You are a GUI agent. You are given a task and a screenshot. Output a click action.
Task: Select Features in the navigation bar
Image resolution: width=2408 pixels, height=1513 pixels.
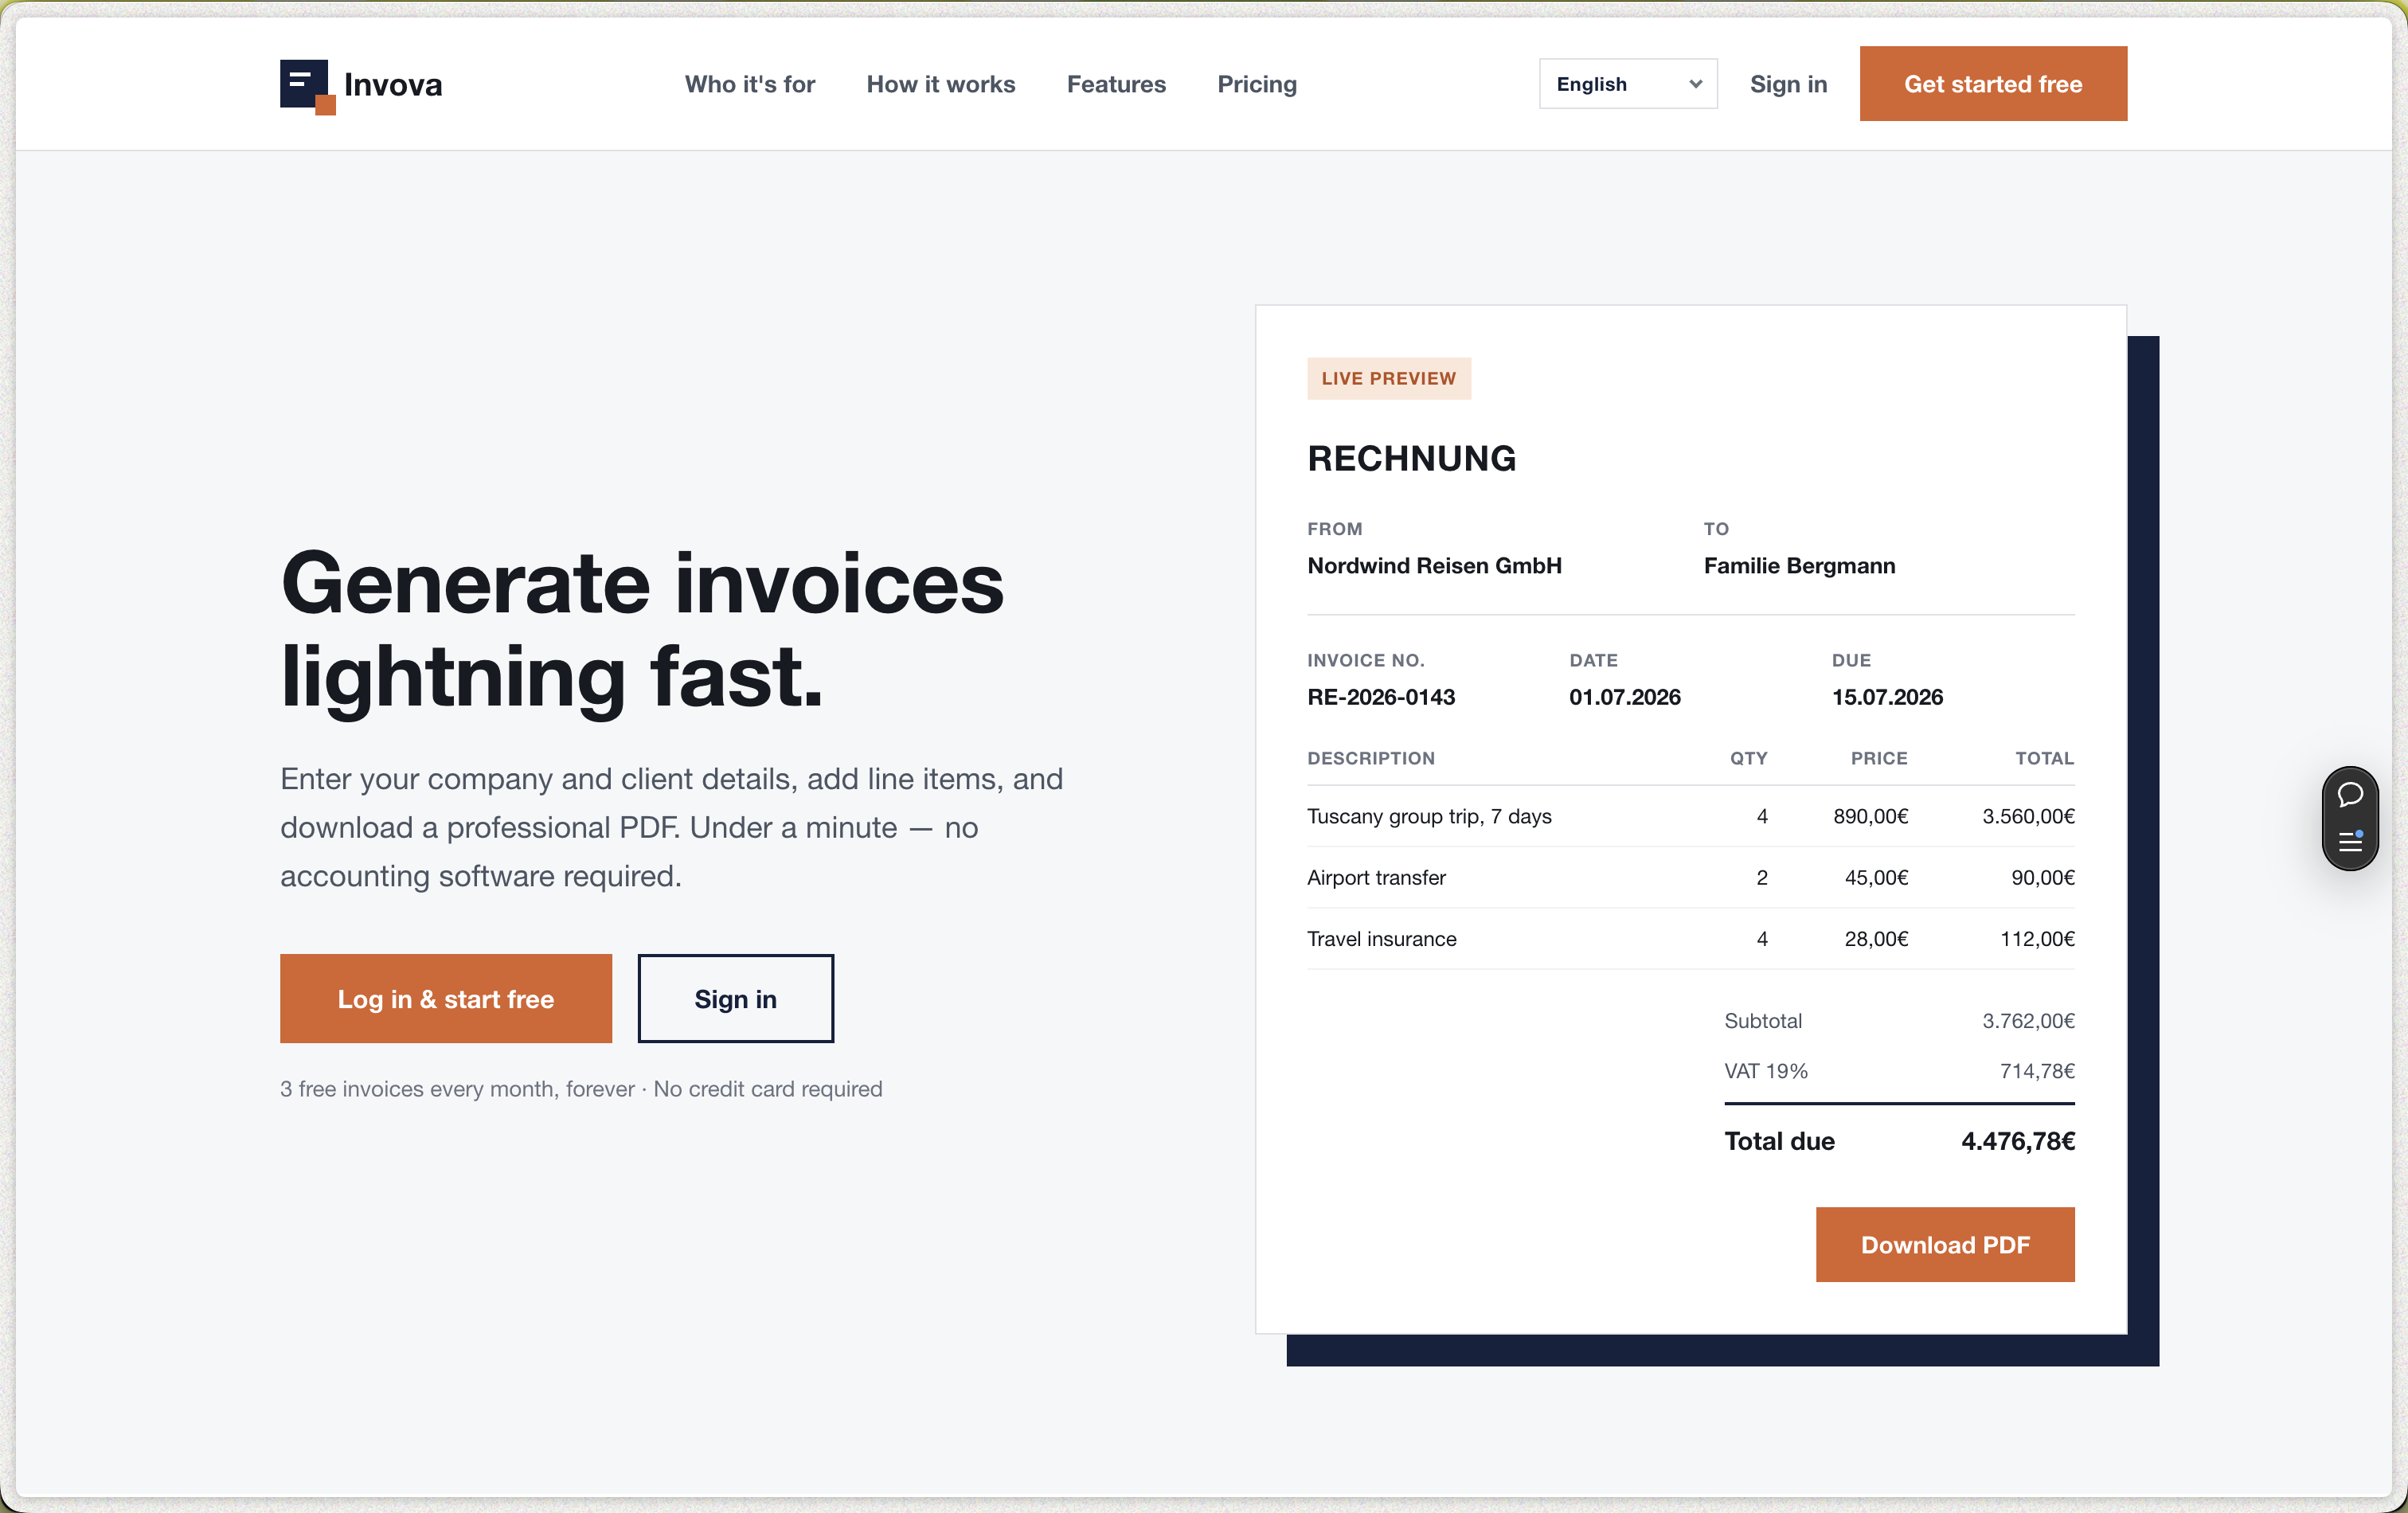pos(1116,84)
